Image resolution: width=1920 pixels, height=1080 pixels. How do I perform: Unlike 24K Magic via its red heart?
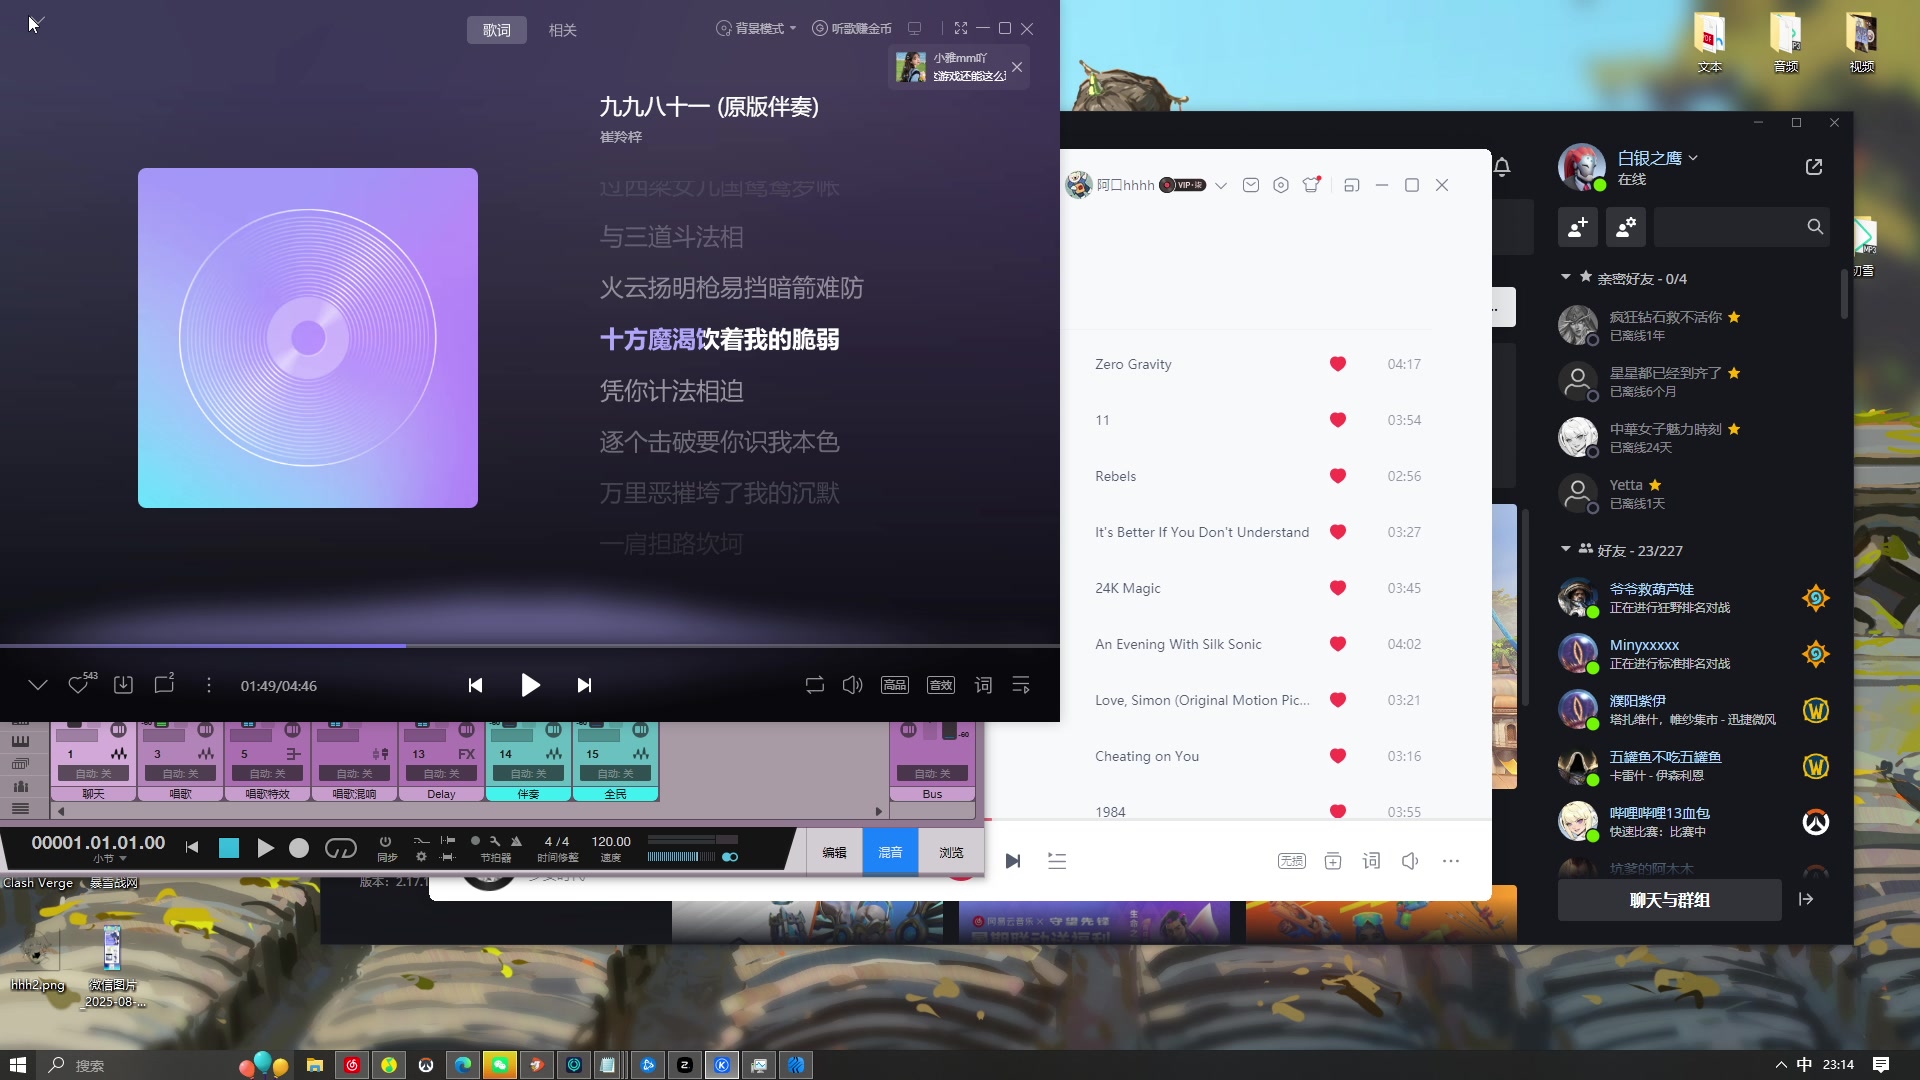(x=1338, y=588)
